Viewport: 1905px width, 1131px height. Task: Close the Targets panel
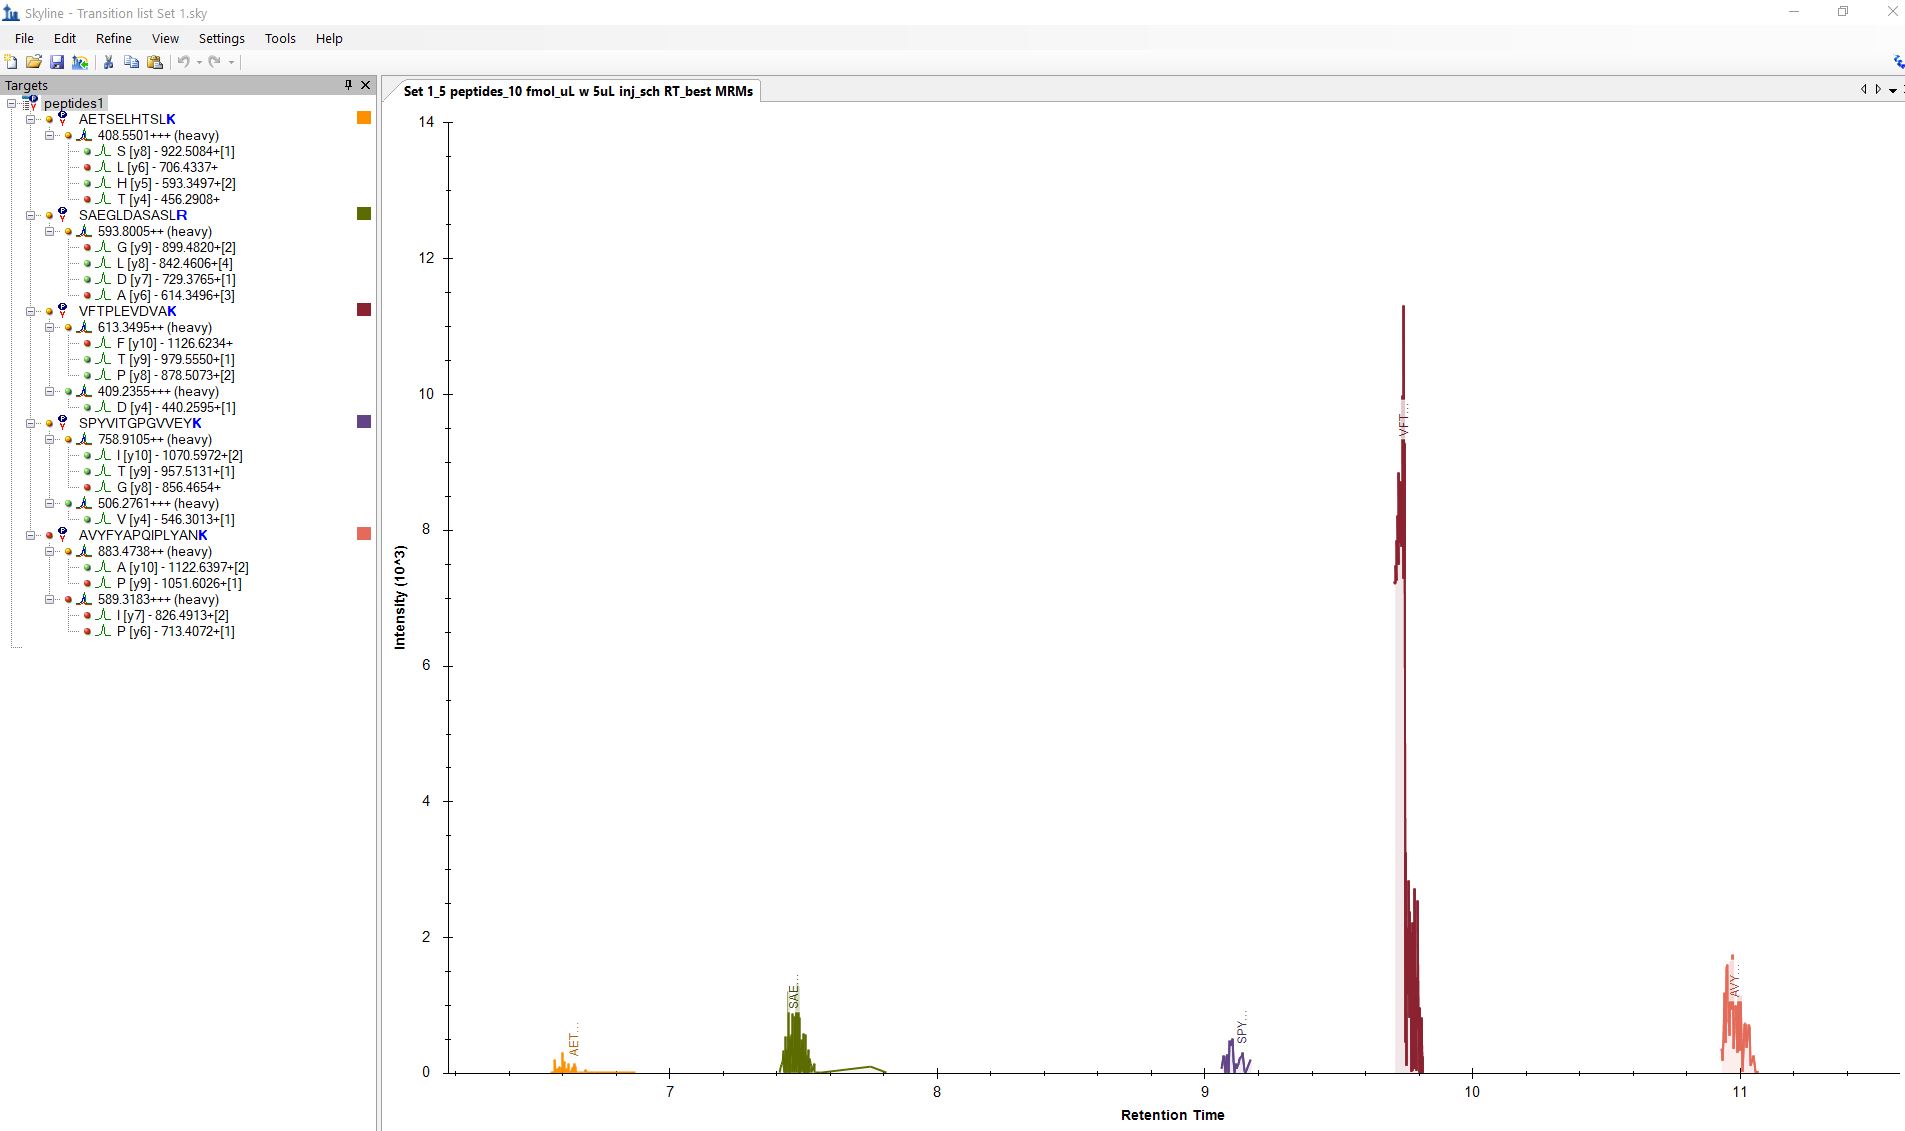(365, 85)
